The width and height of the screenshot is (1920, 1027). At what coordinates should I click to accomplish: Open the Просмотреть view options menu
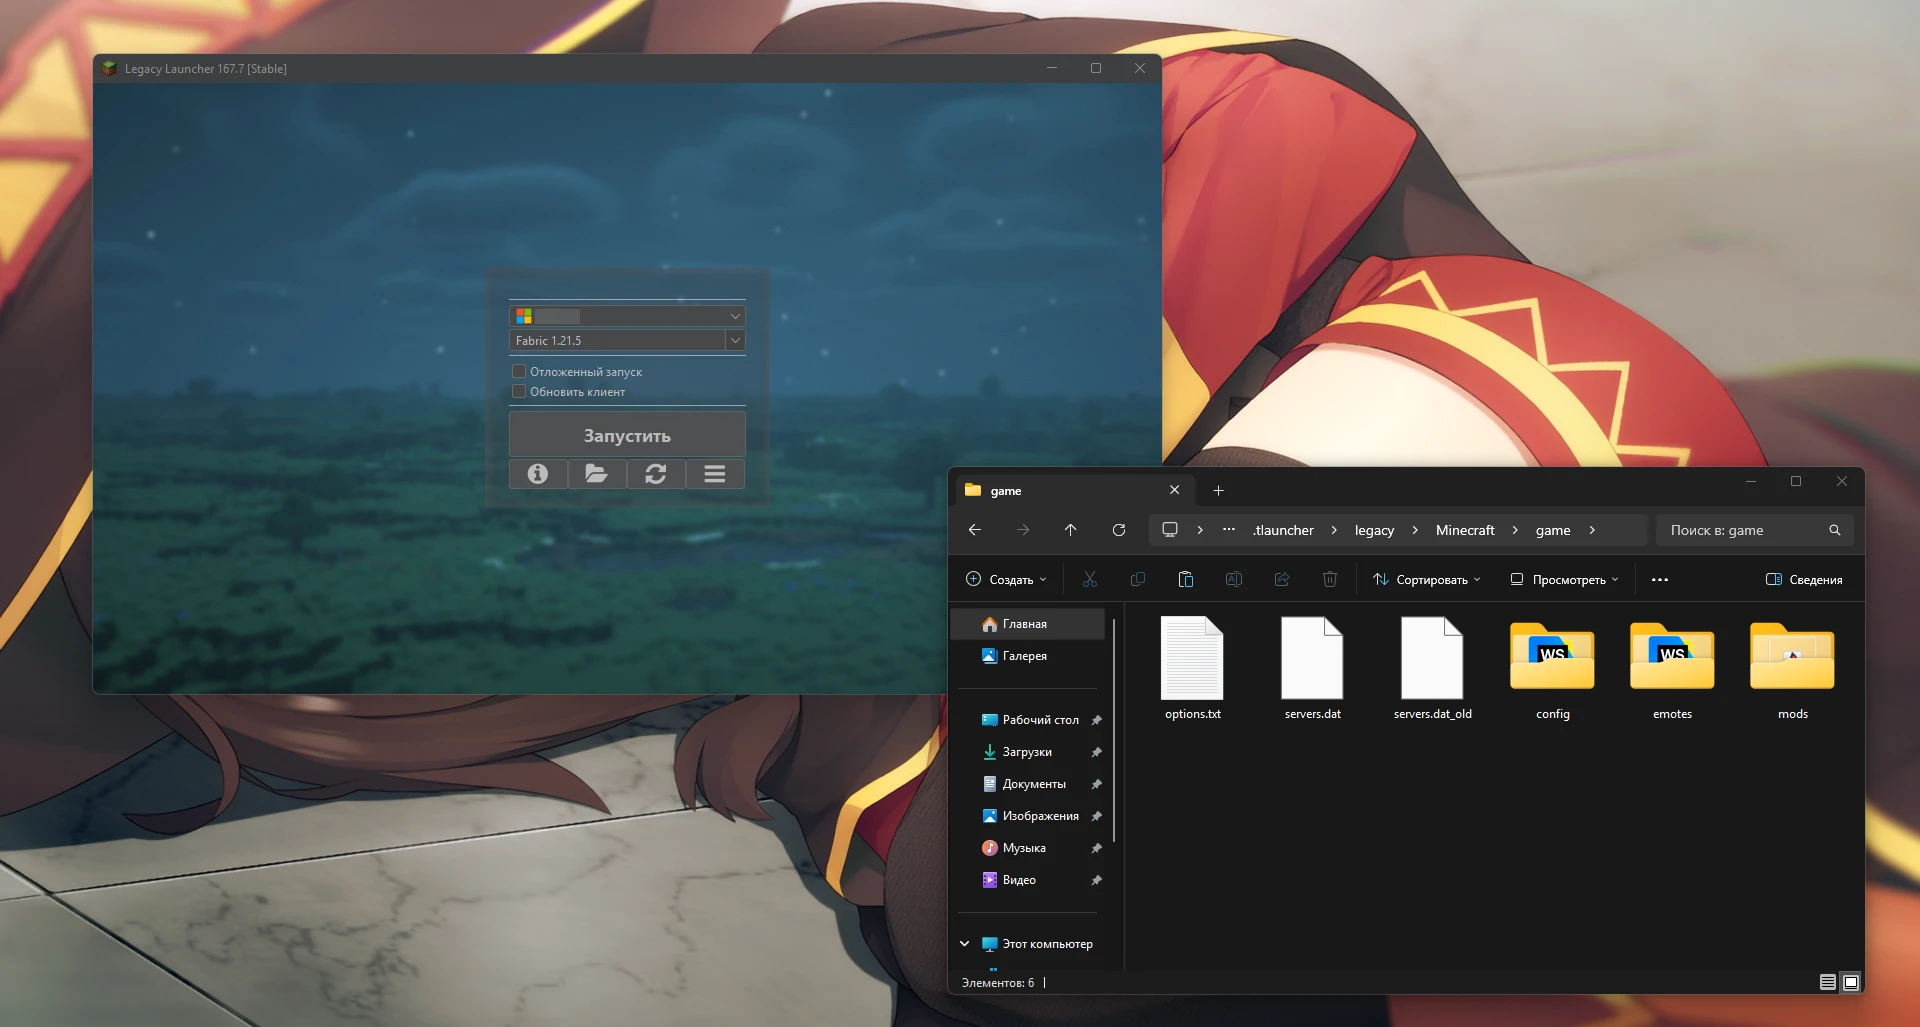1564,580
